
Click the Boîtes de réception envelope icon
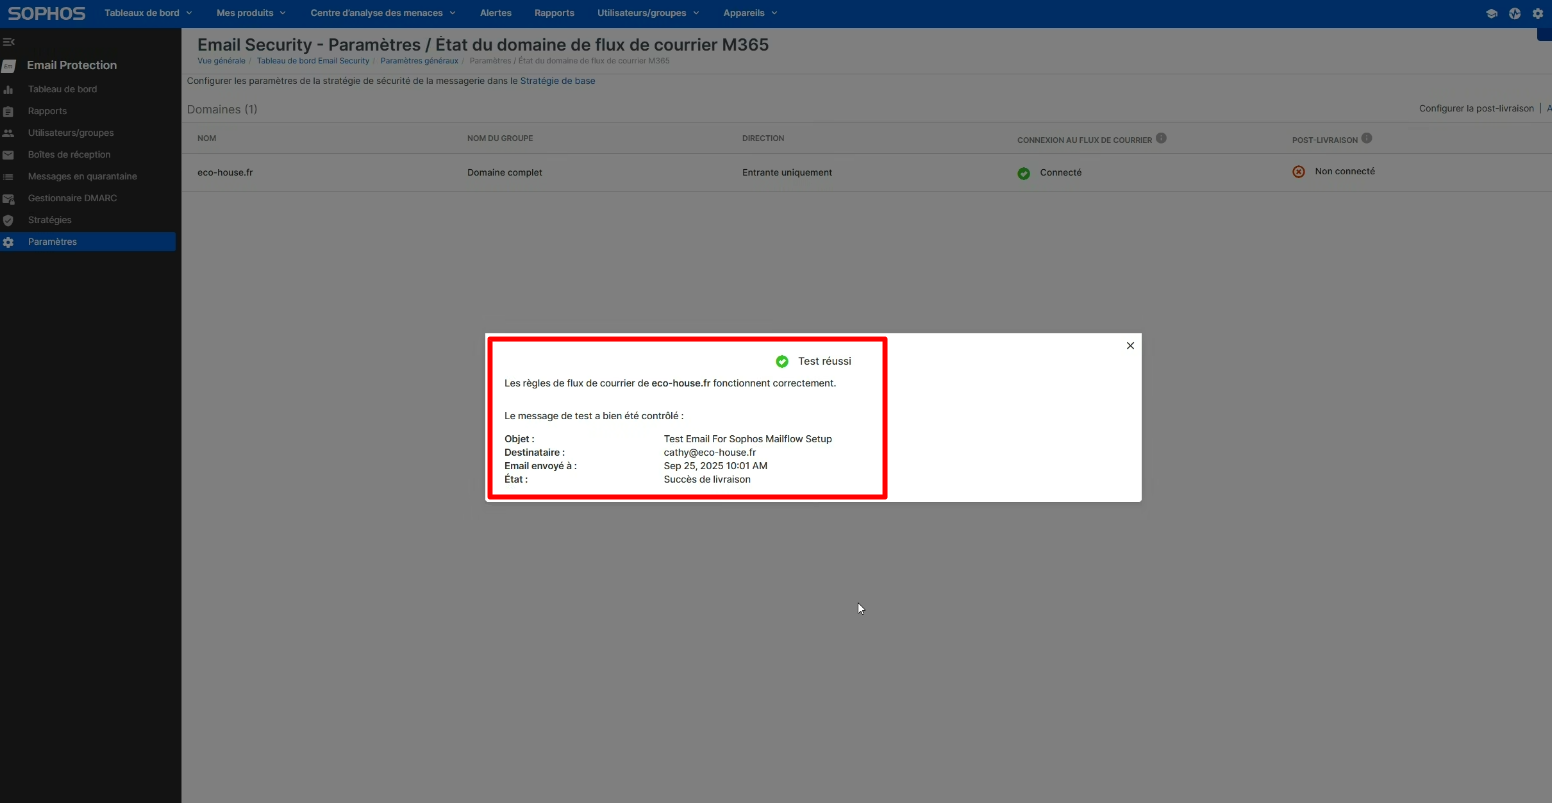point(8,155)
